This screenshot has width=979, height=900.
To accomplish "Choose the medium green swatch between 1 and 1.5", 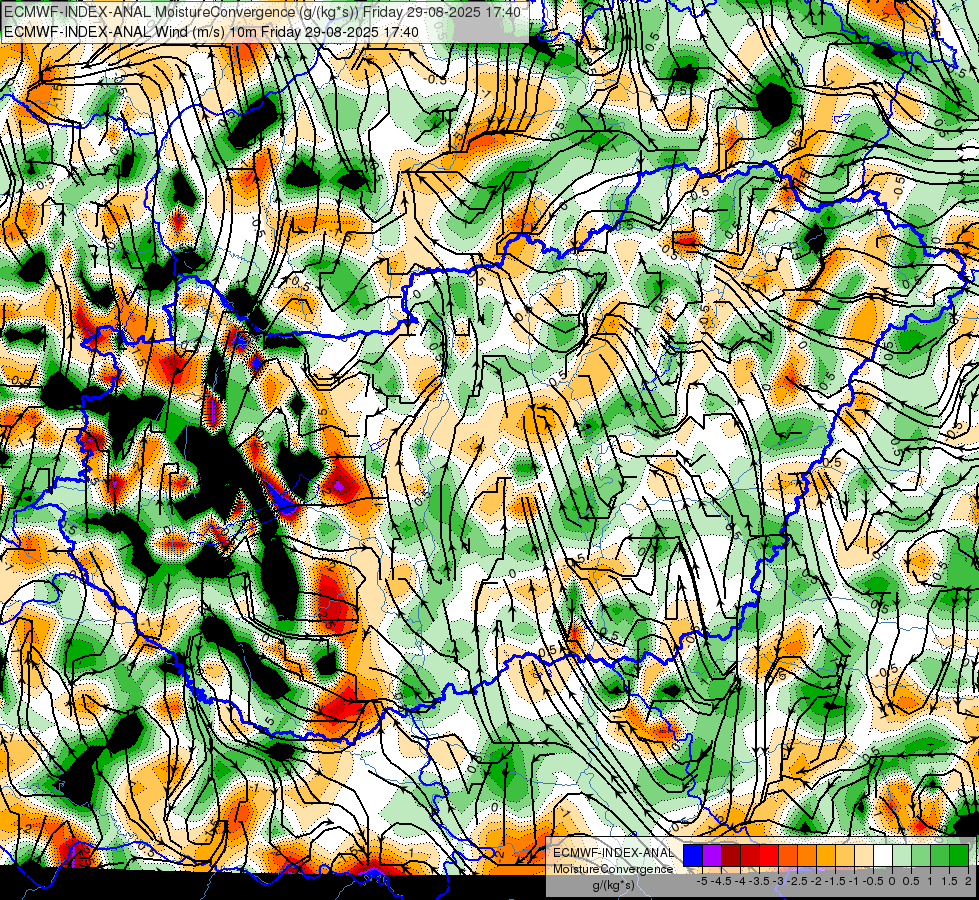I will point(940,856).
